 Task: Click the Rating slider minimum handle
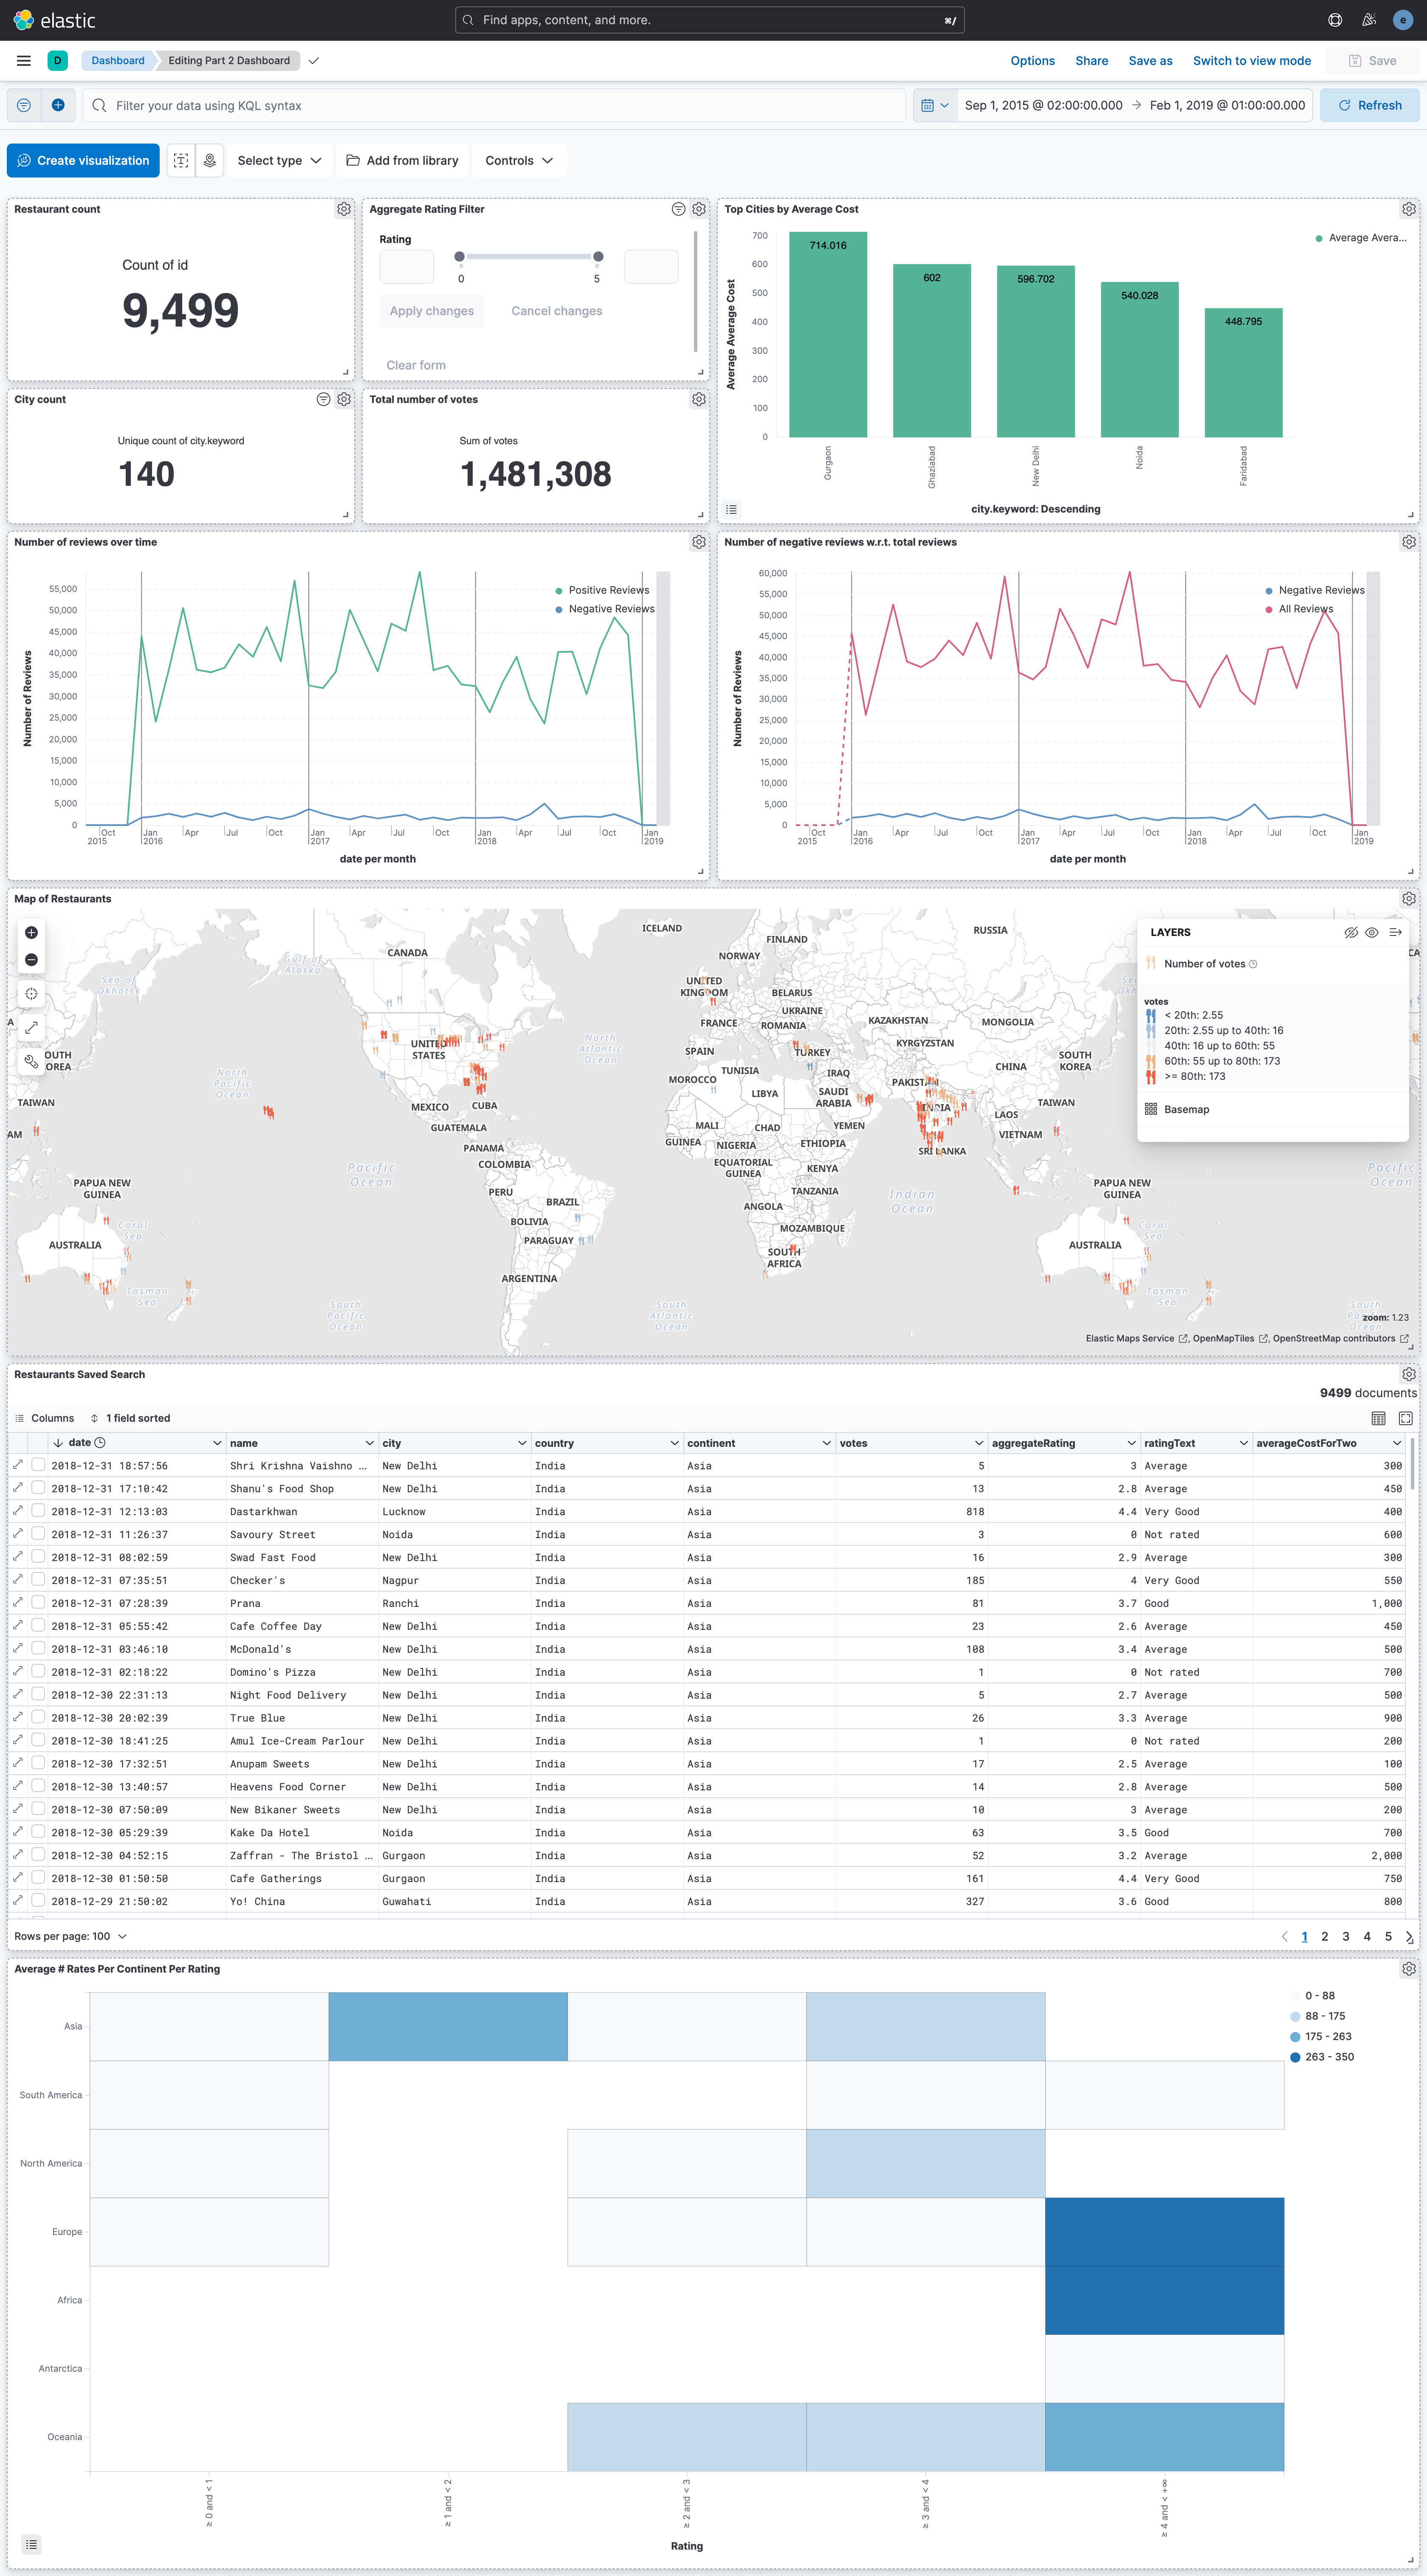459,257
